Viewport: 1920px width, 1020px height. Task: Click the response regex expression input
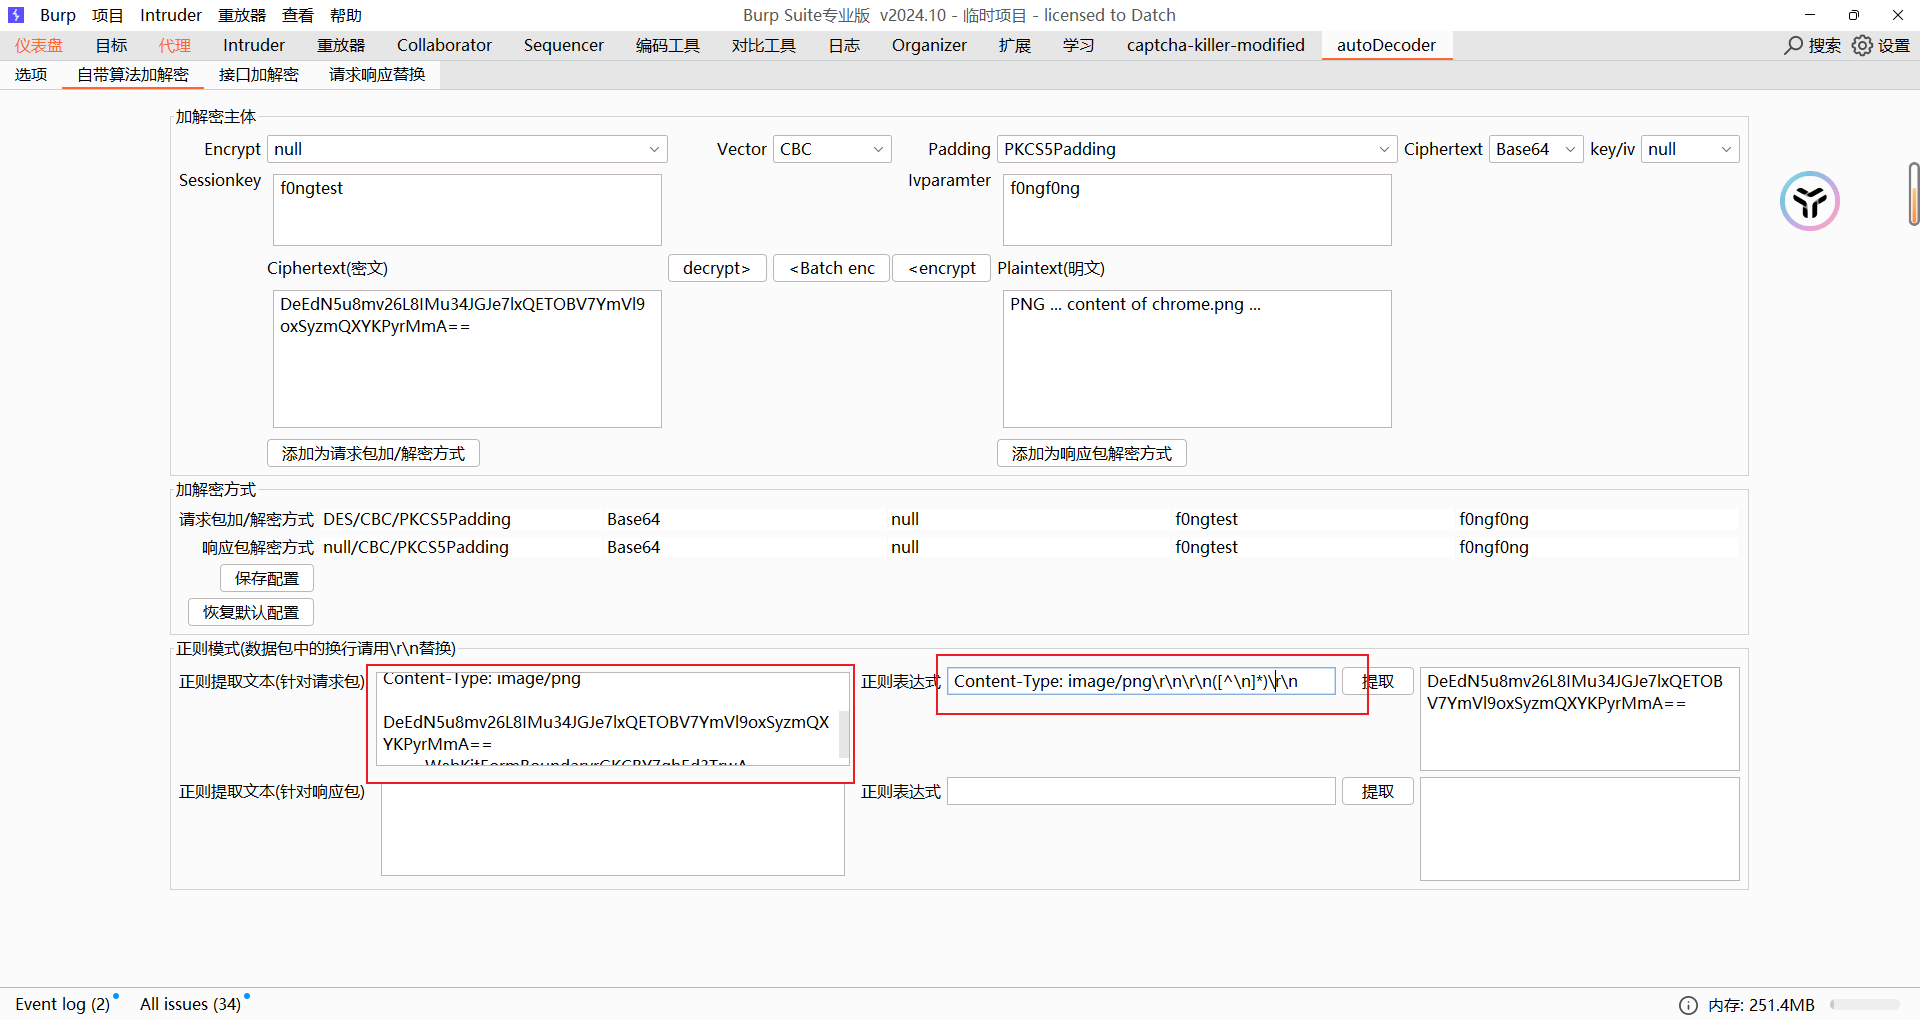[x=1141, y=791]
